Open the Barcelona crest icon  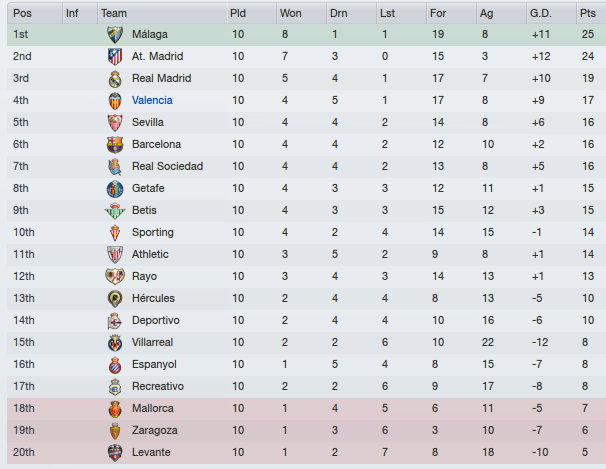click(x=115, y=144)
